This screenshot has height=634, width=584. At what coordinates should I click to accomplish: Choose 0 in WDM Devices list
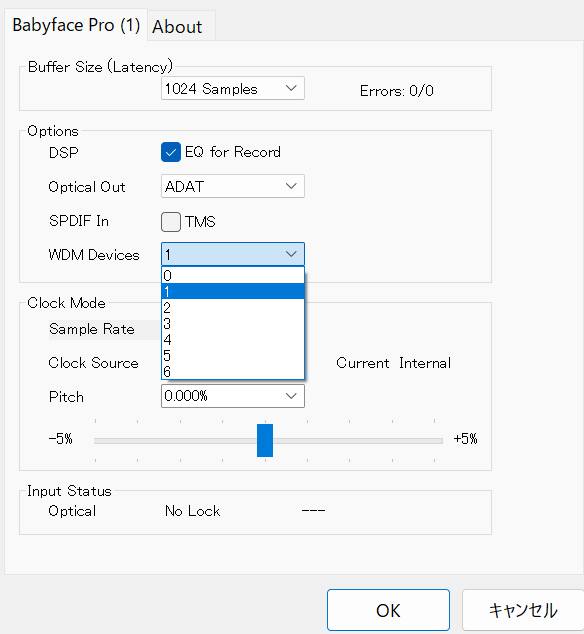pos(233,275)
